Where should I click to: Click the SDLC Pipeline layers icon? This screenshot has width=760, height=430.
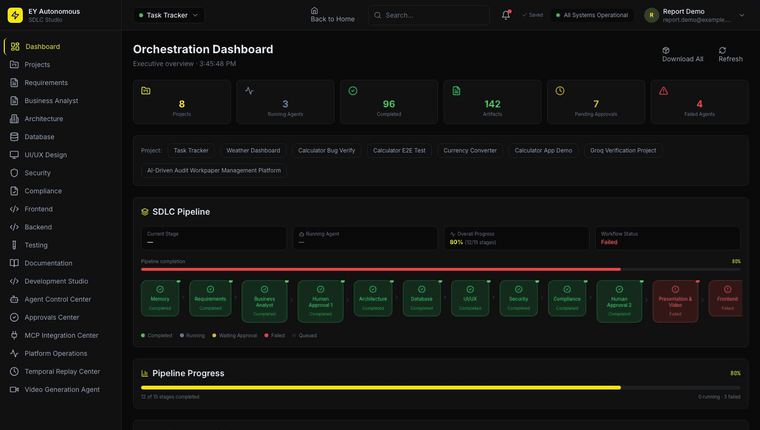click(144, 212)
